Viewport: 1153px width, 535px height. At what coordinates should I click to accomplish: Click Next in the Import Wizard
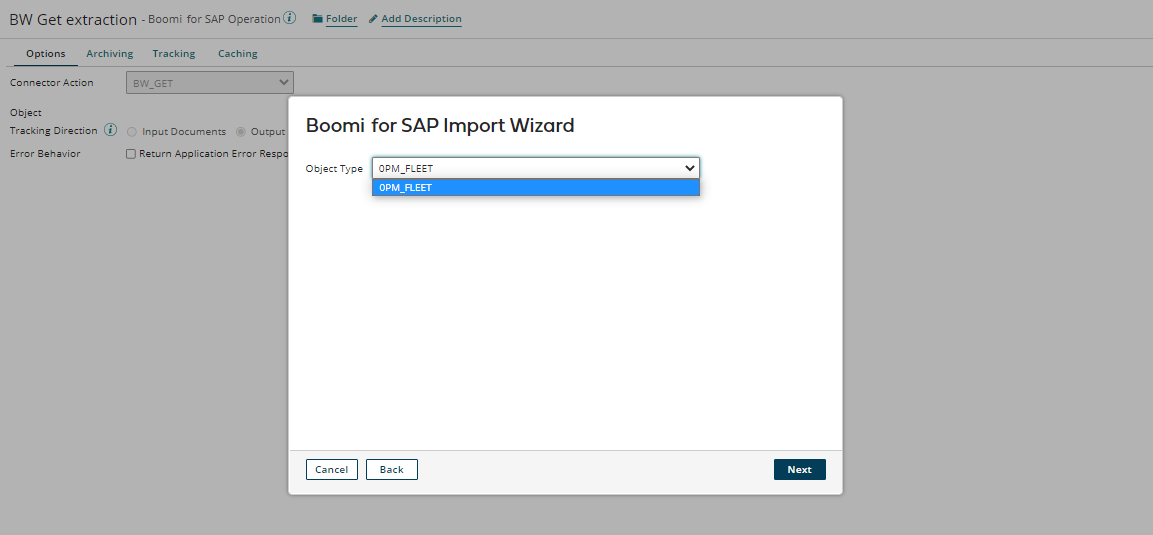[799, 470]
